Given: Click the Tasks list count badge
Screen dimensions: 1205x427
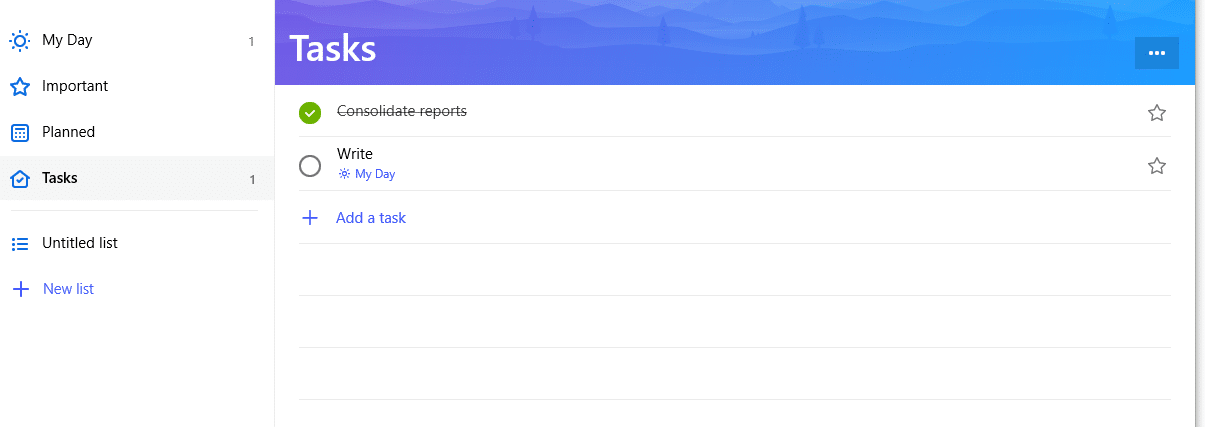Looking at the screenshot, I should [252, 180].
